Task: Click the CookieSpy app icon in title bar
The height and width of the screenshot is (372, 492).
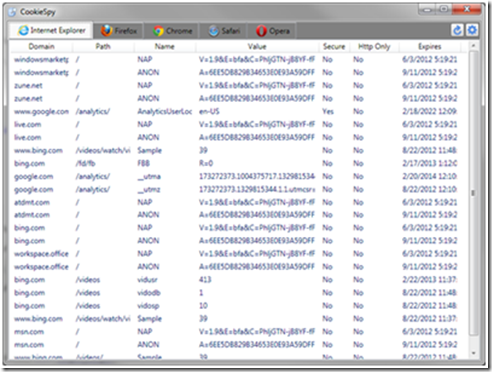Action: pos(12,12)
